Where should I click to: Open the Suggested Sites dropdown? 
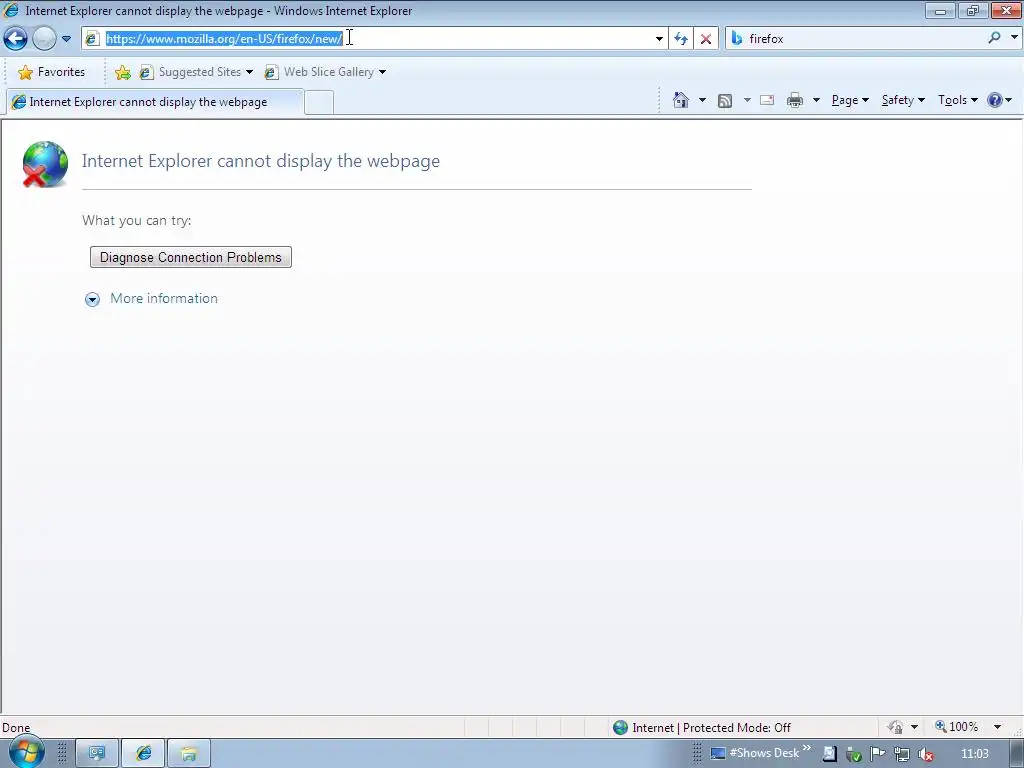tap(197, 72)
